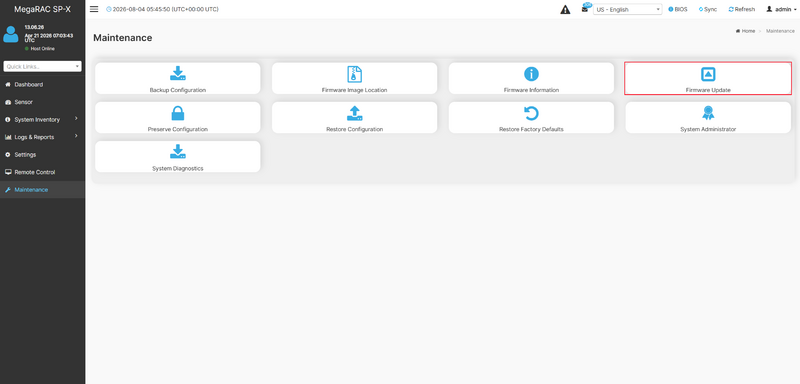Screen dimensions: 800x384
Task: Open the Quick Links dropdown
Action: pos(42,66)
